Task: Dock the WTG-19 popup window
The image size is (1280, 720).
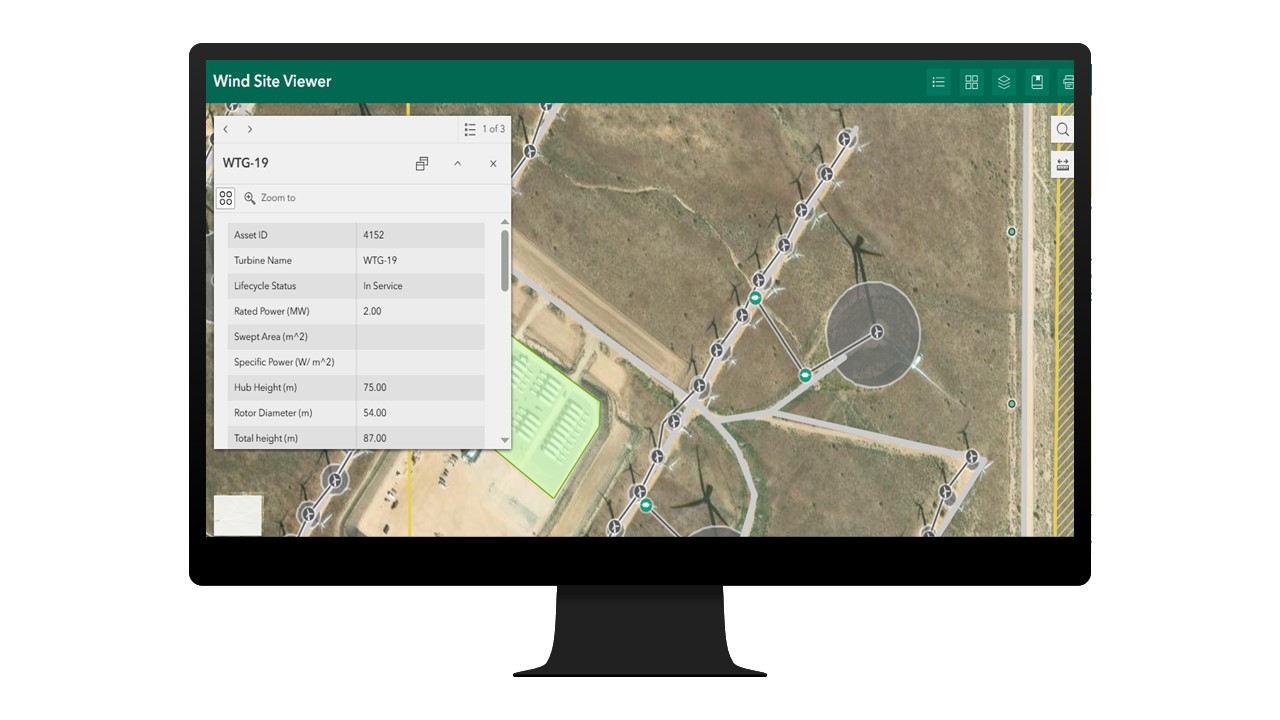Action: pyautogui.click(x=422, y=163)
